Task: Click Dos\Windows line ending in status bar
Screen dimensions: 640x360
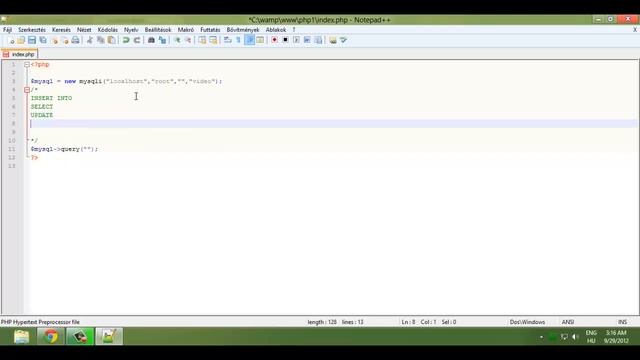Action: click(x=527, y=322)
